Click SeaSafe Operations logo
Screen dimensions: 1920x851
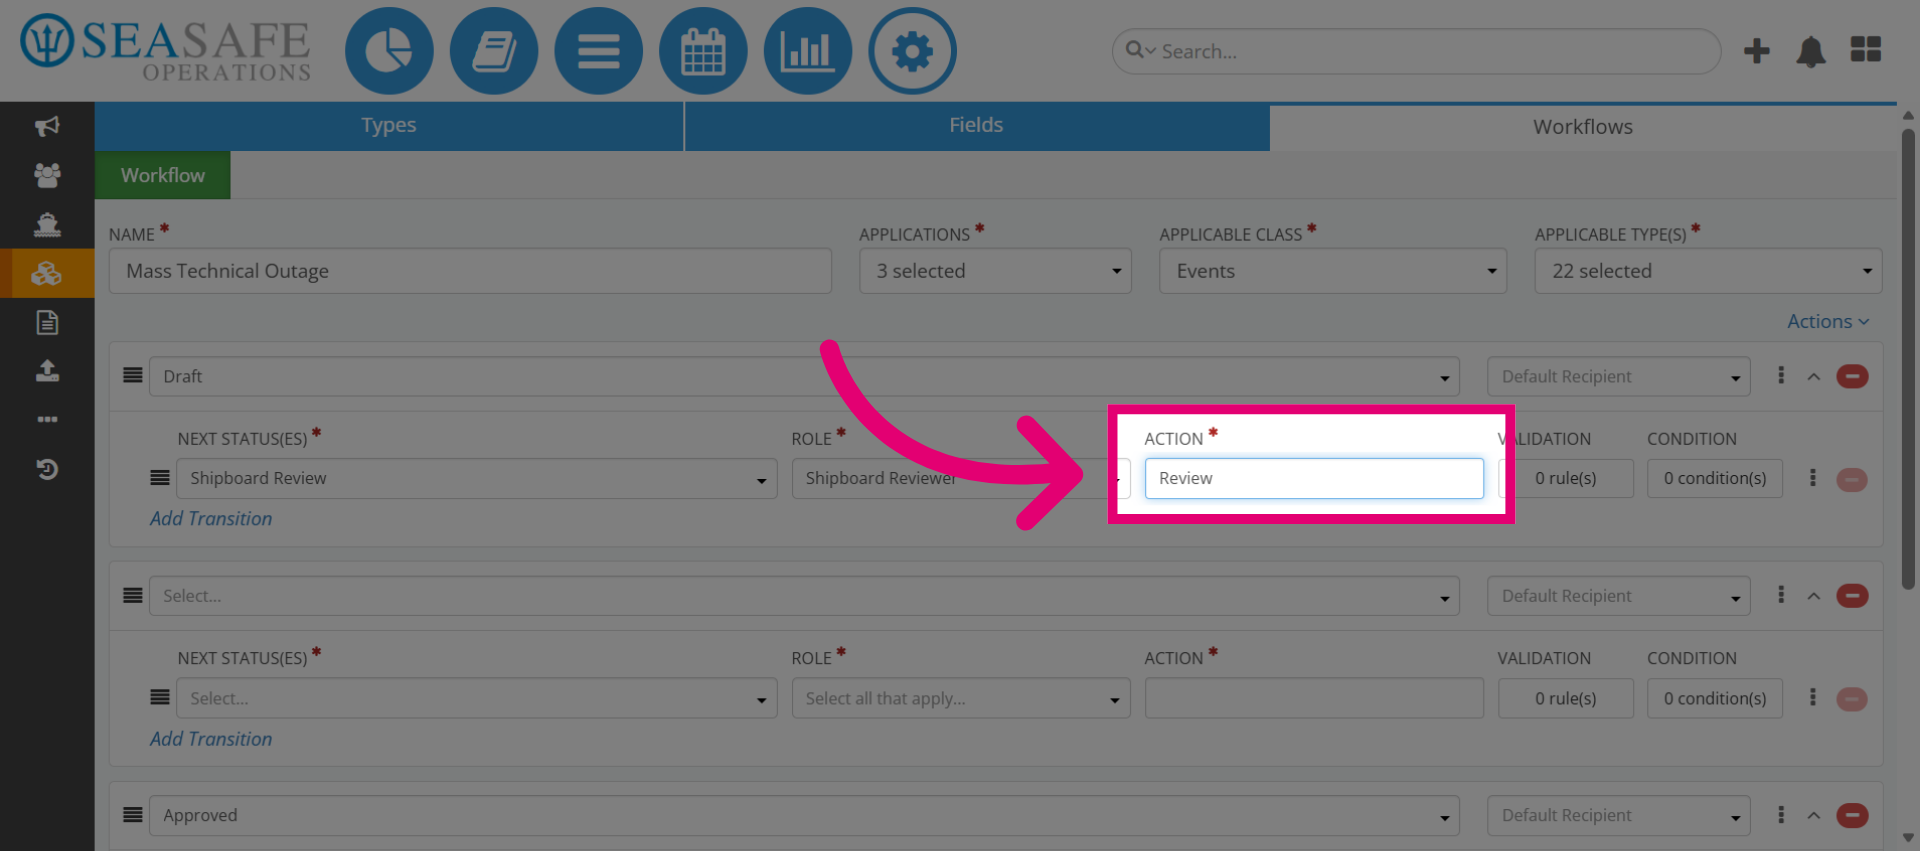coord(166,48)
